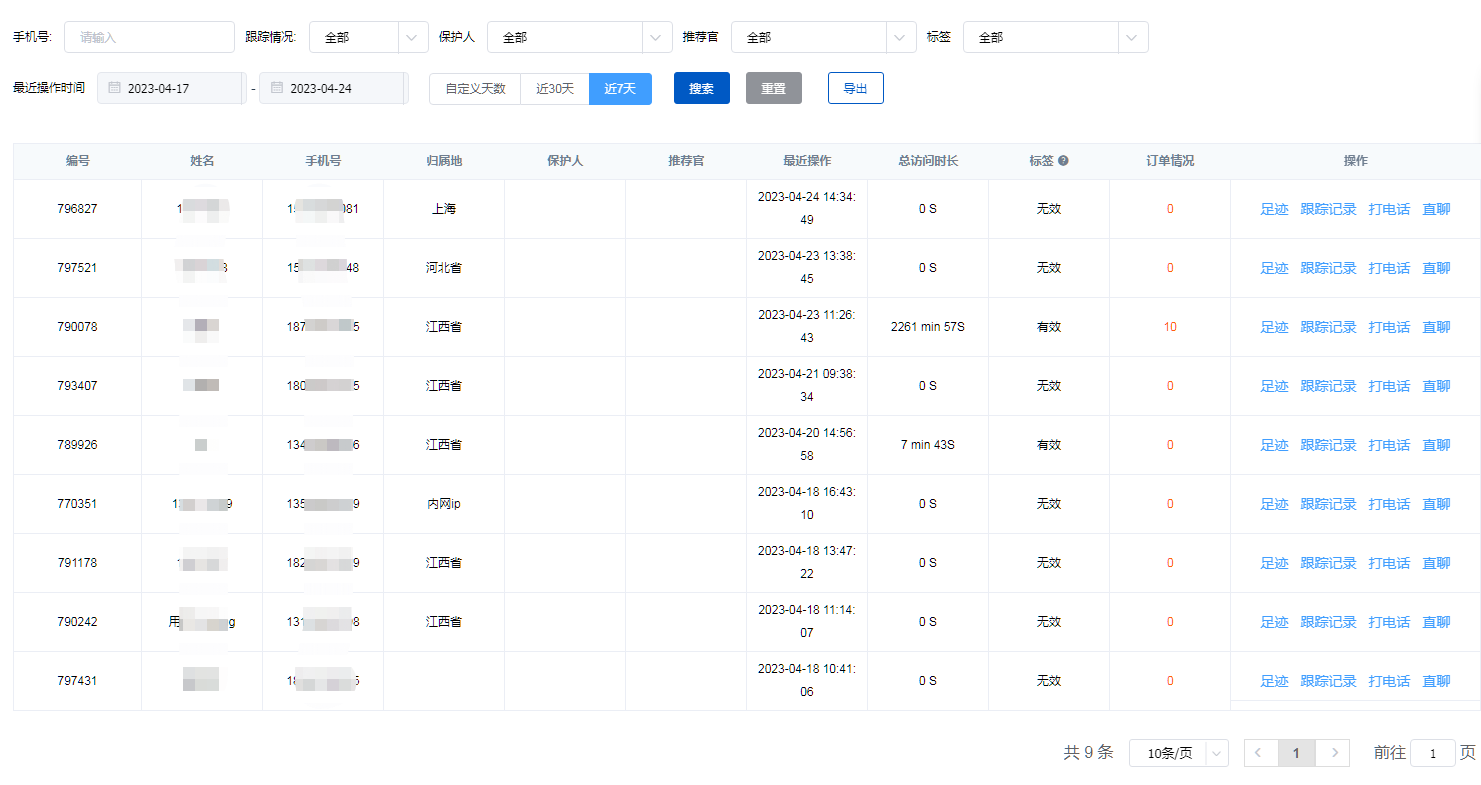The height and width of the screenshot is (785, 1481).
Task: Open calendar icon of start date 2023-04-17
Action: (x=114, y=88)
